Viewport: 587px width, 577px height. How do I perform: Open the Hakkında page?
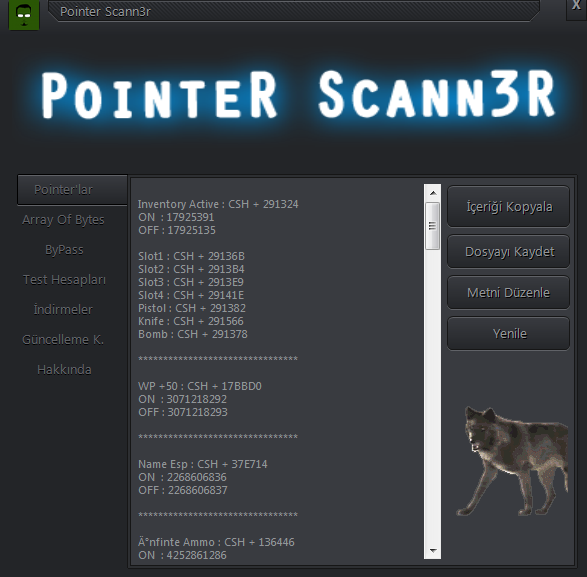tap(64, 370)
